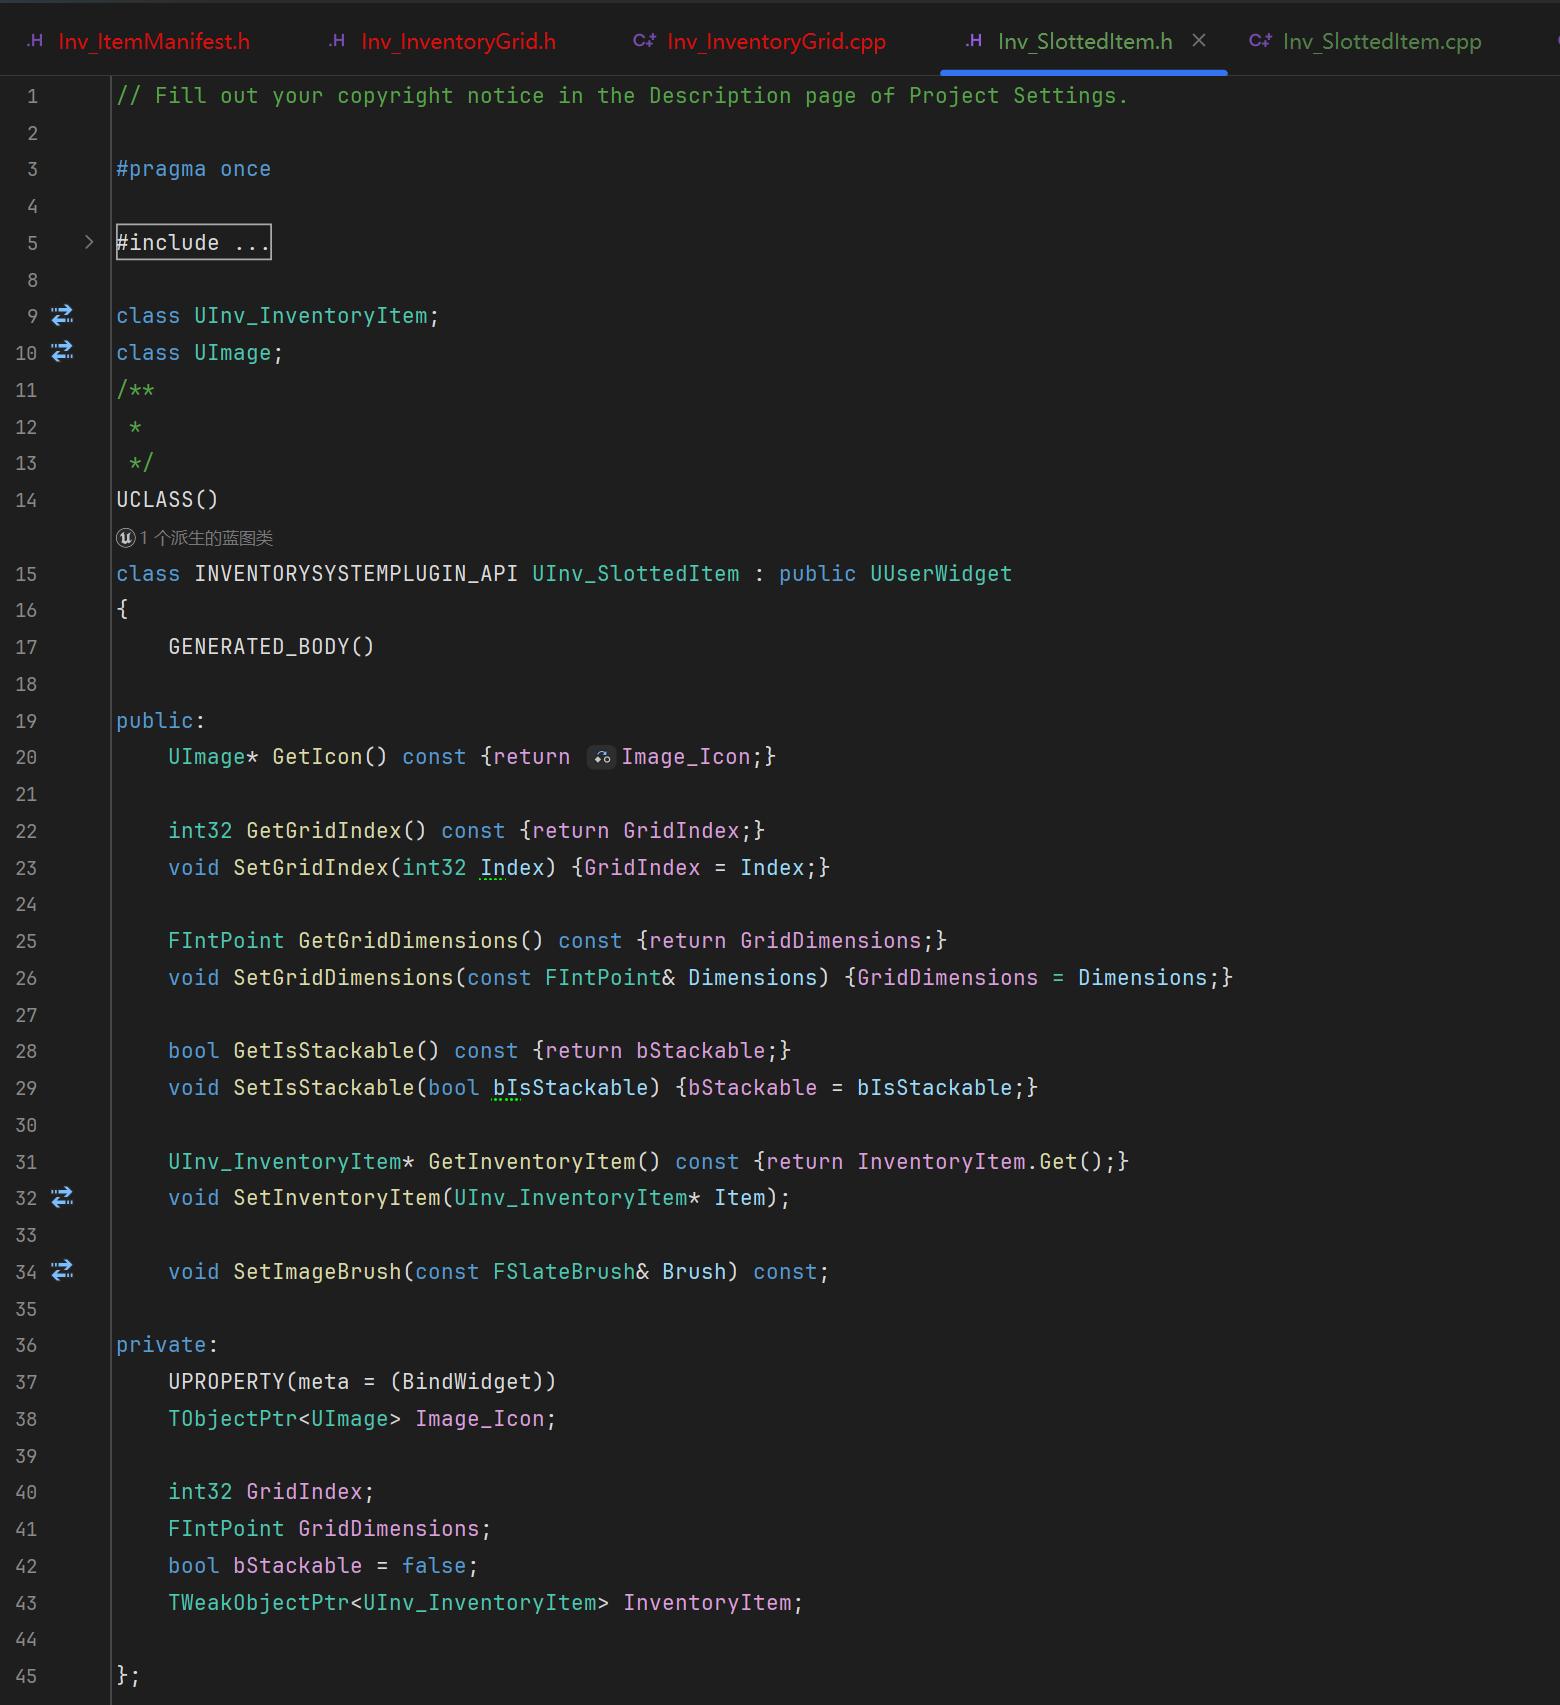Click the UInv_SlottedItem class name on line 15

pos(636,574)
